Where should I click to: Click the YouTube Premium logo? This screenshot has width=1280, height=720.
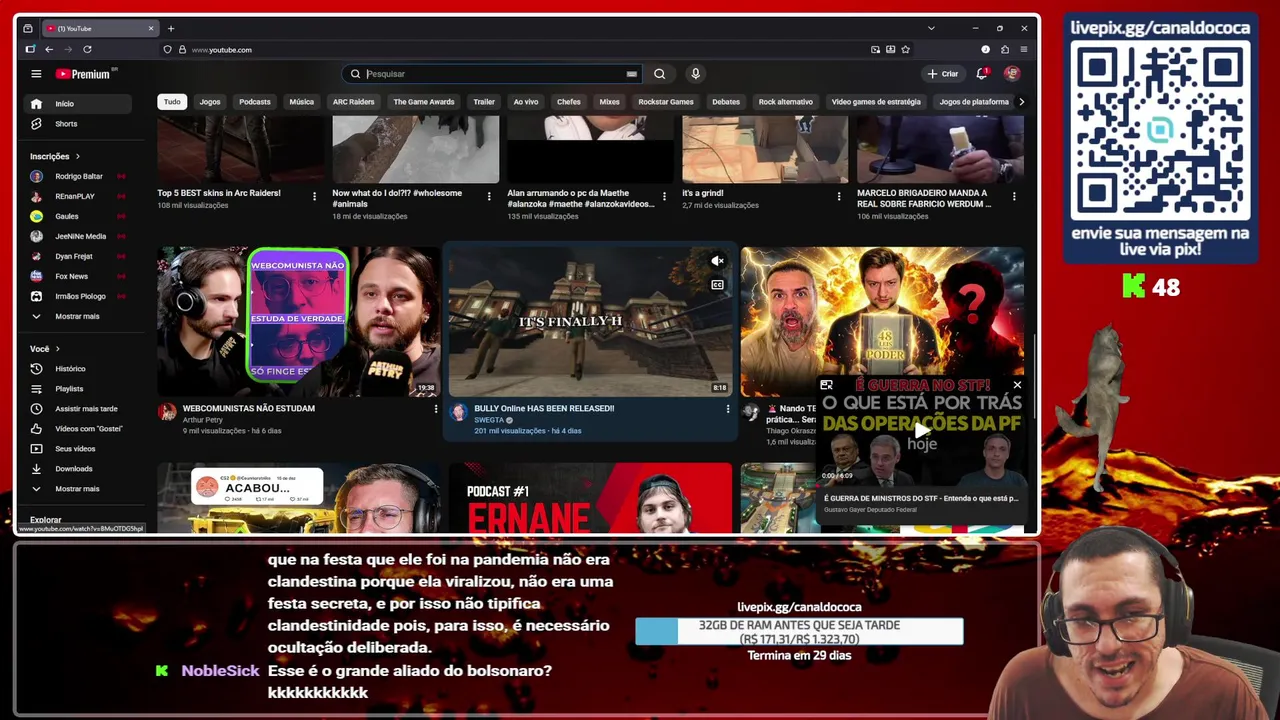[84, 74]
